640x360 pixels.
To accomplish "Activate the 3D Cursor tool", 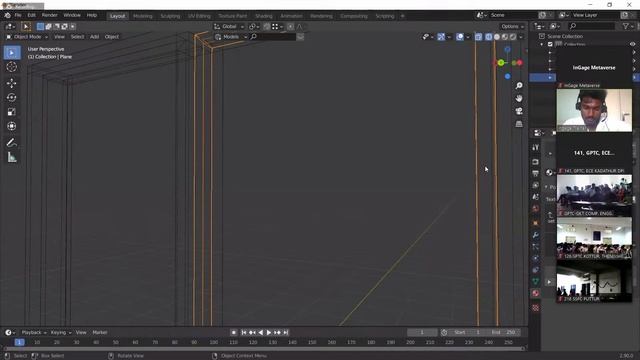I will tap(12, 67).
